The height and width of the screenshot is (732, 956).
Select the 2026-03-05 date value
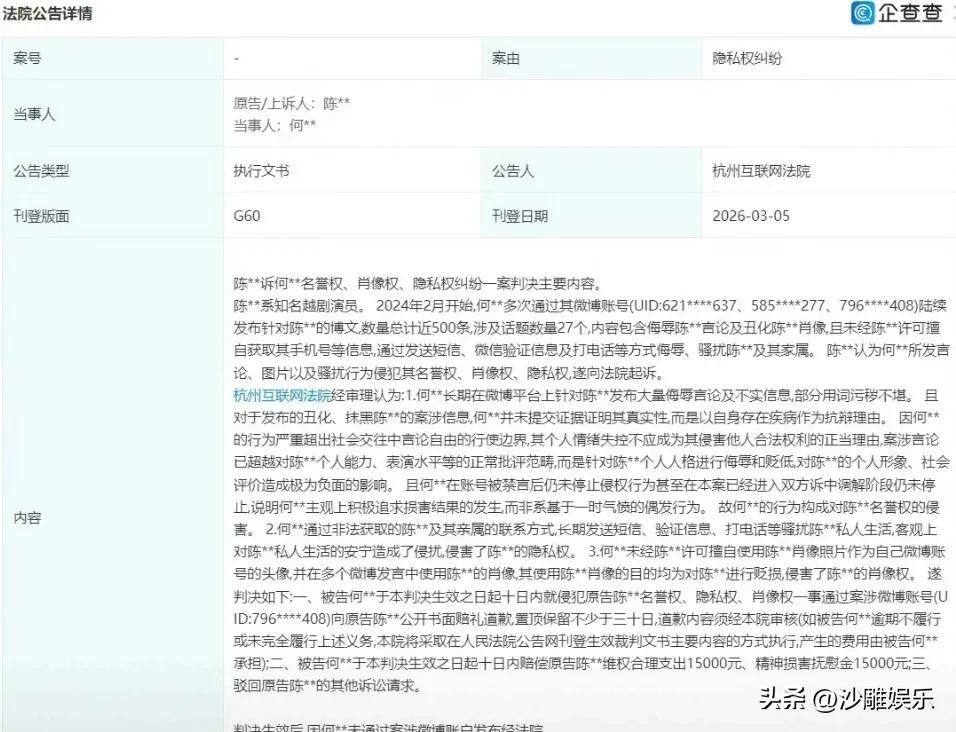[751, 216]
